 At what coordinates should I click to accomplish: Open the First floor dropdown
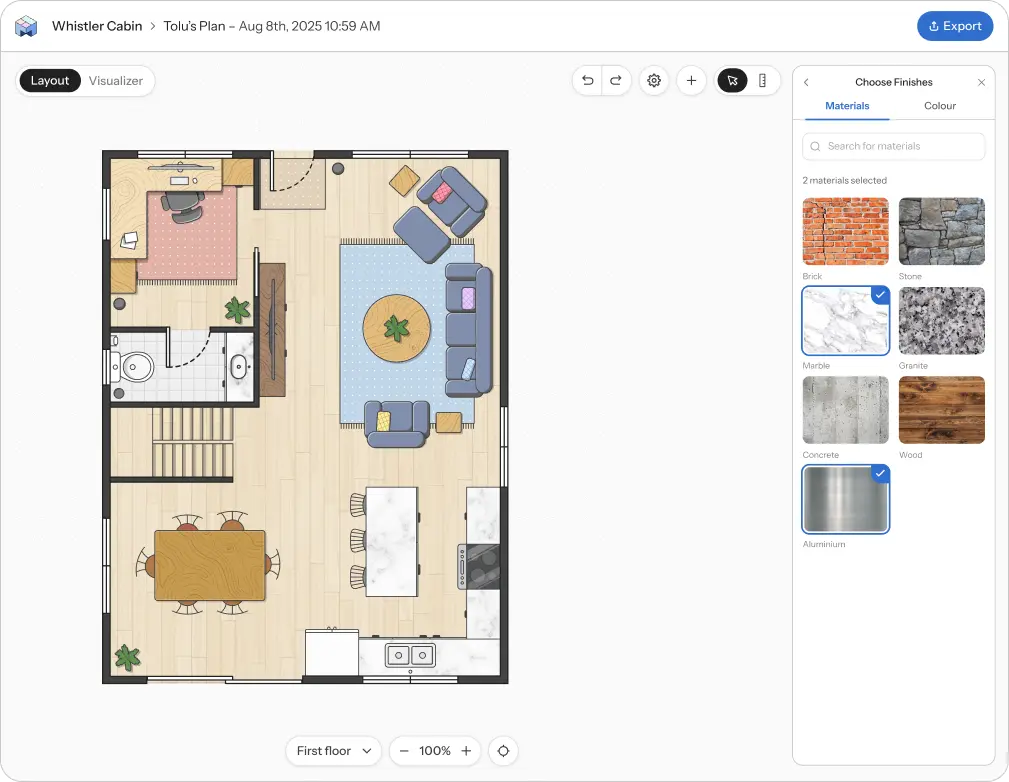point(333,750)
